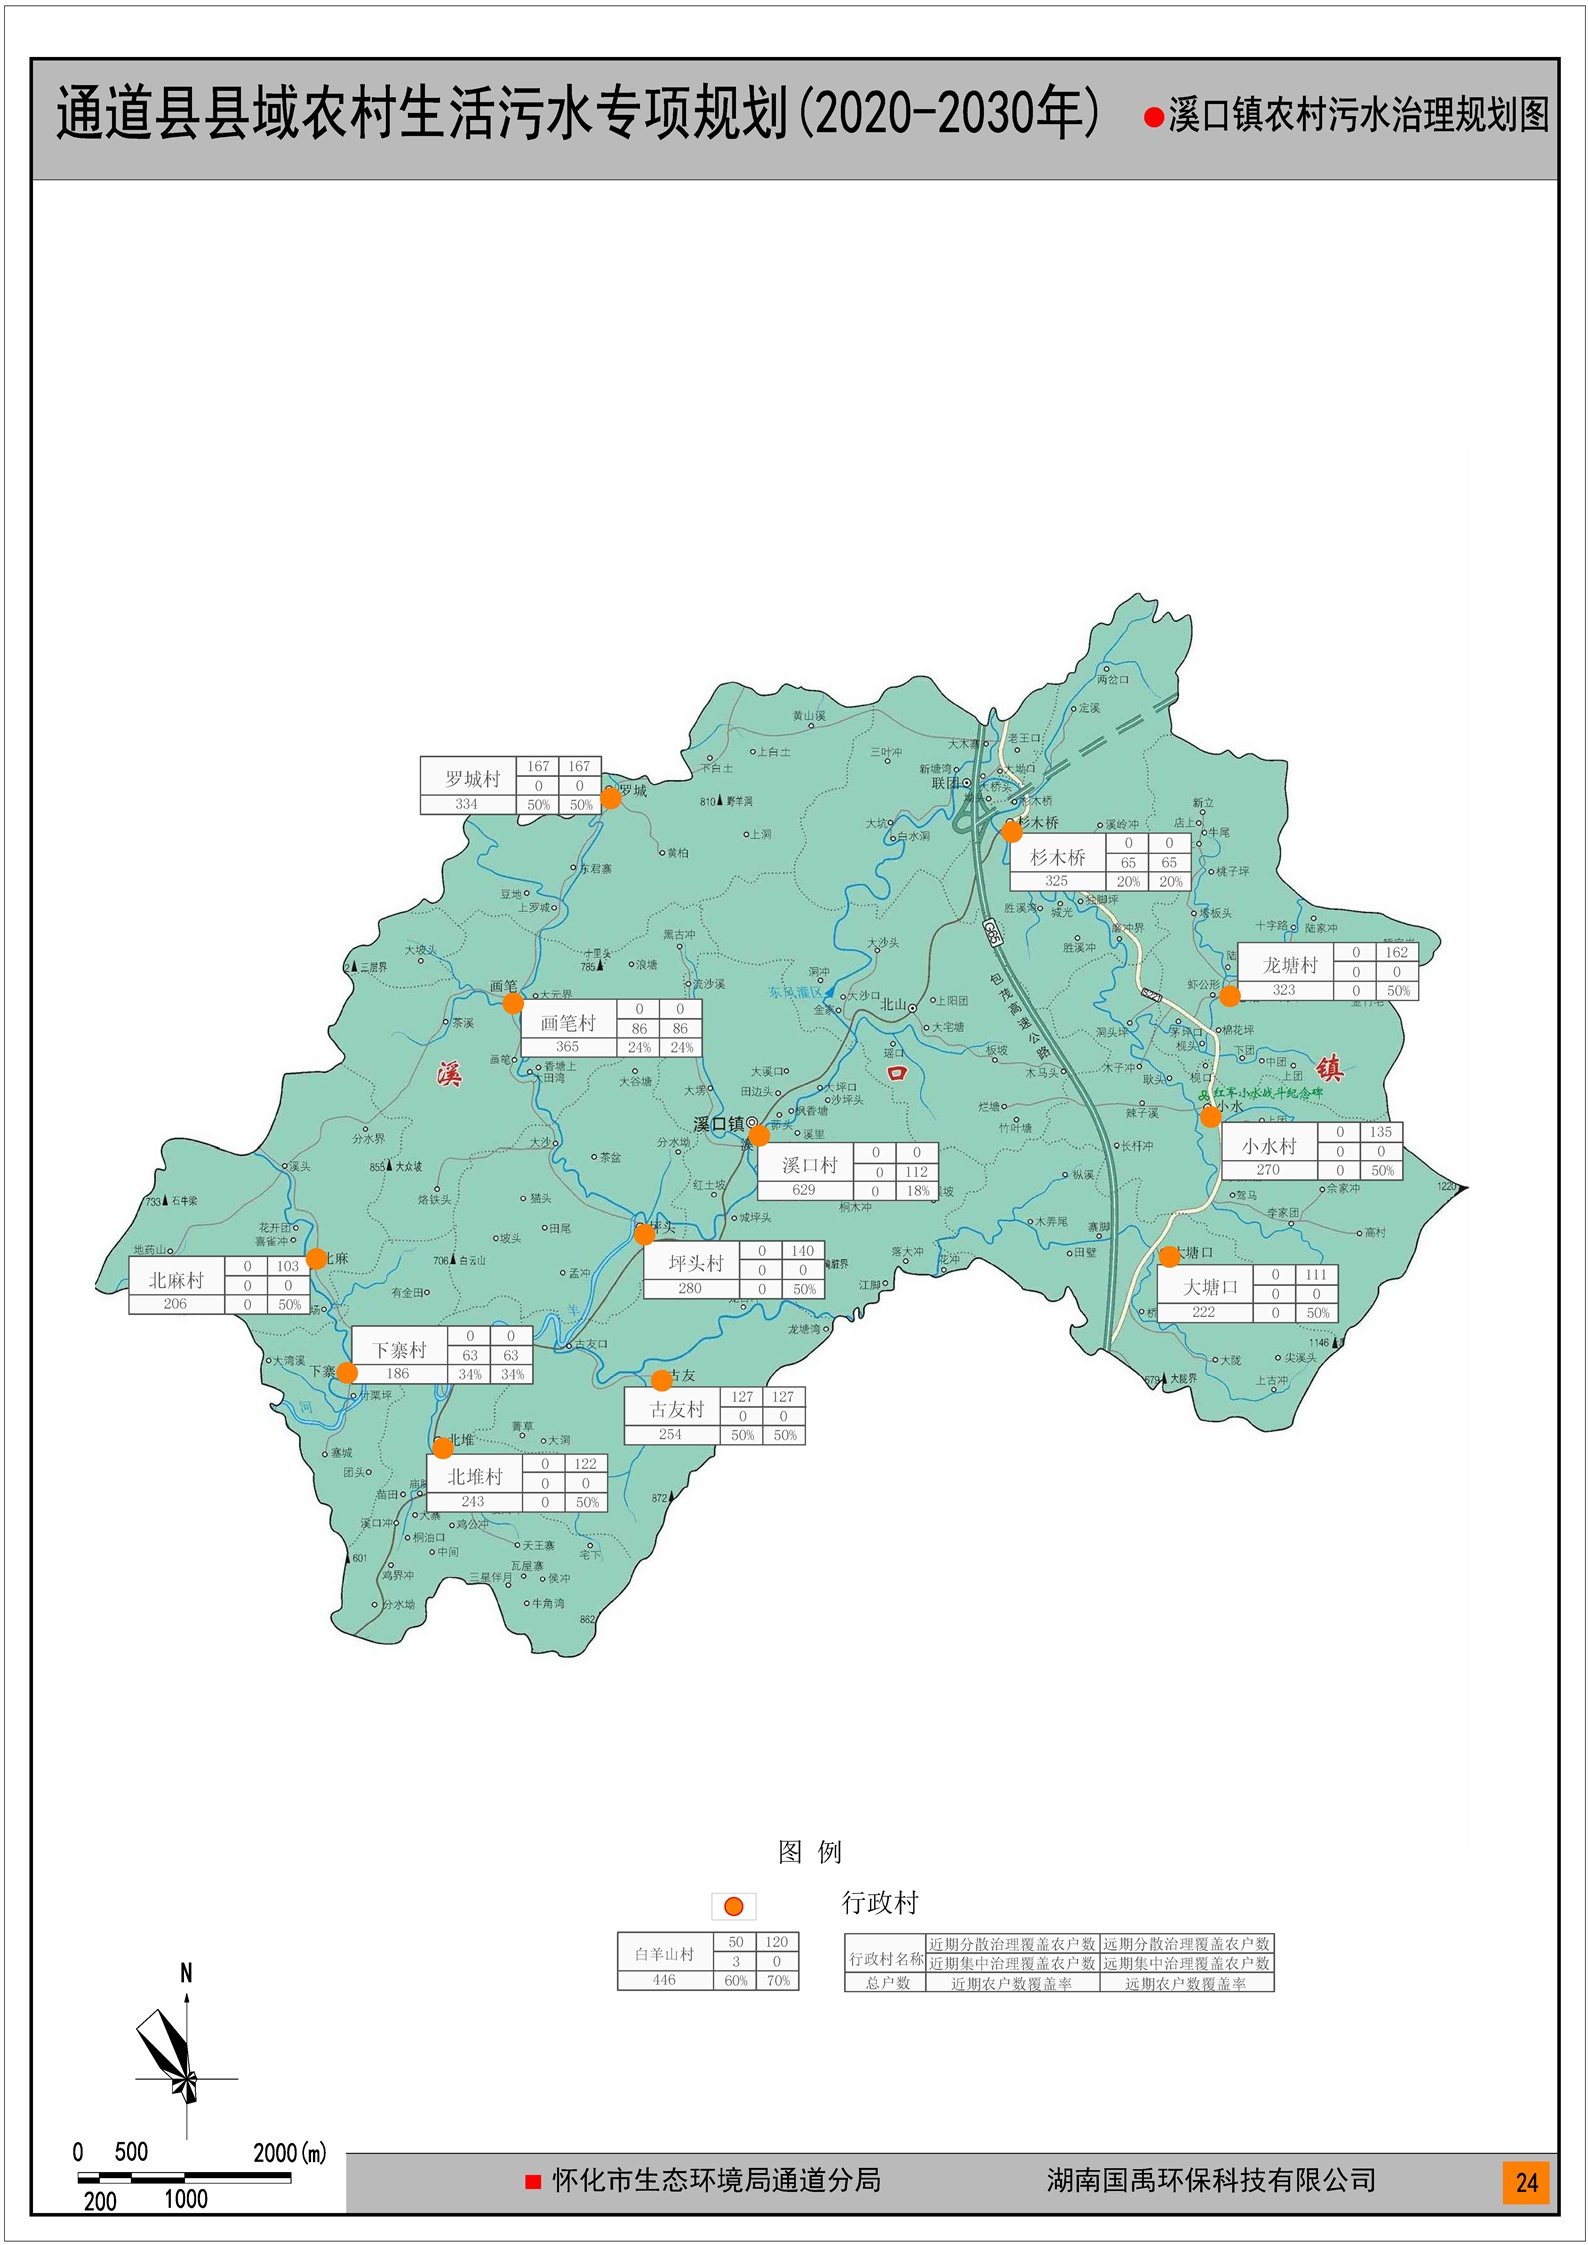
Task: Click the 罗城村 data label box
Action: [510, 785]
